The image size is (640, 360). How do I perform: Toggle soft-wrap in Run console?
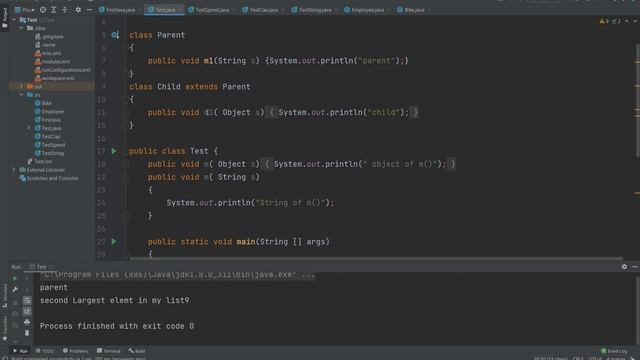pyautogui.click(x=27, y=300)
